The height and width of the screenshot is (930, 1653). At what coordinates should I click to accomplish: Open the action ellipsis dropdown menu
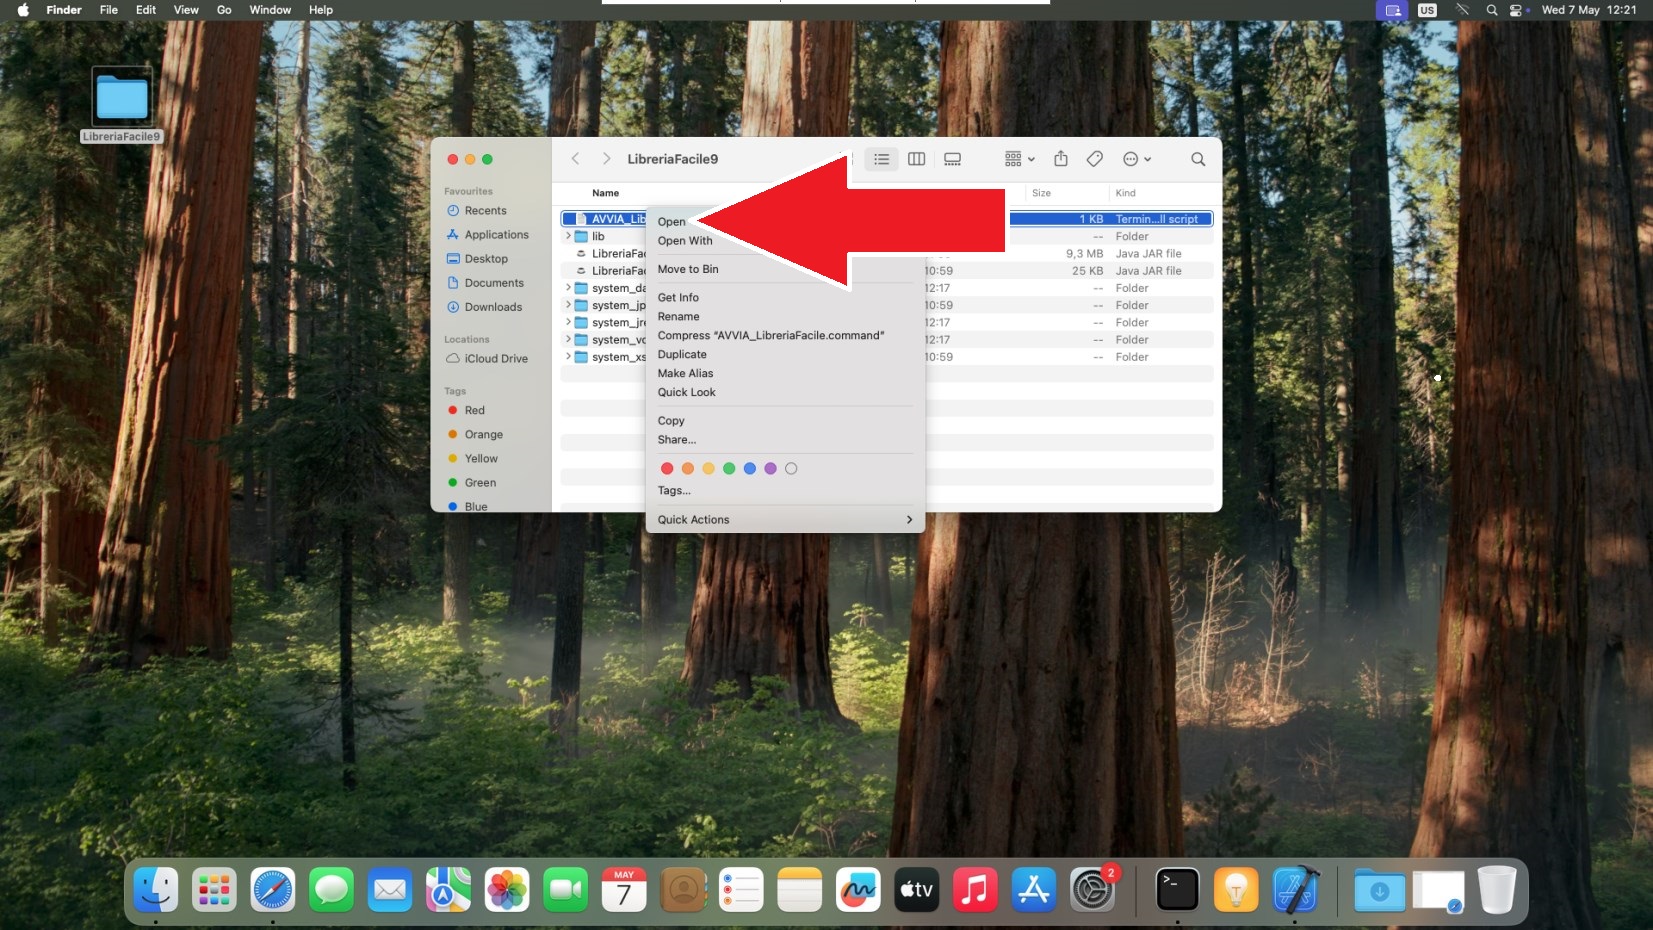point(1137,159)
